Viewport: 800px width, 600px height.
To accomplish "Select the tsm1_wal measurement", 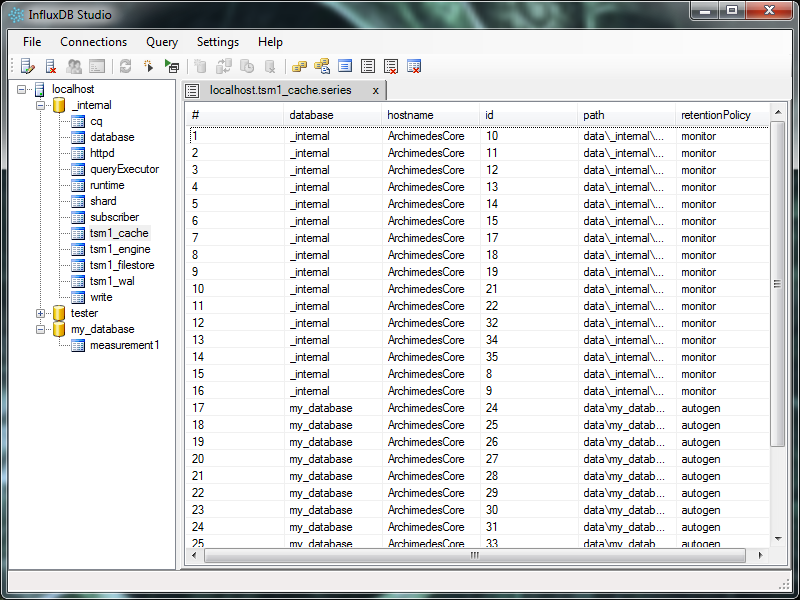I will coord(112,281).
